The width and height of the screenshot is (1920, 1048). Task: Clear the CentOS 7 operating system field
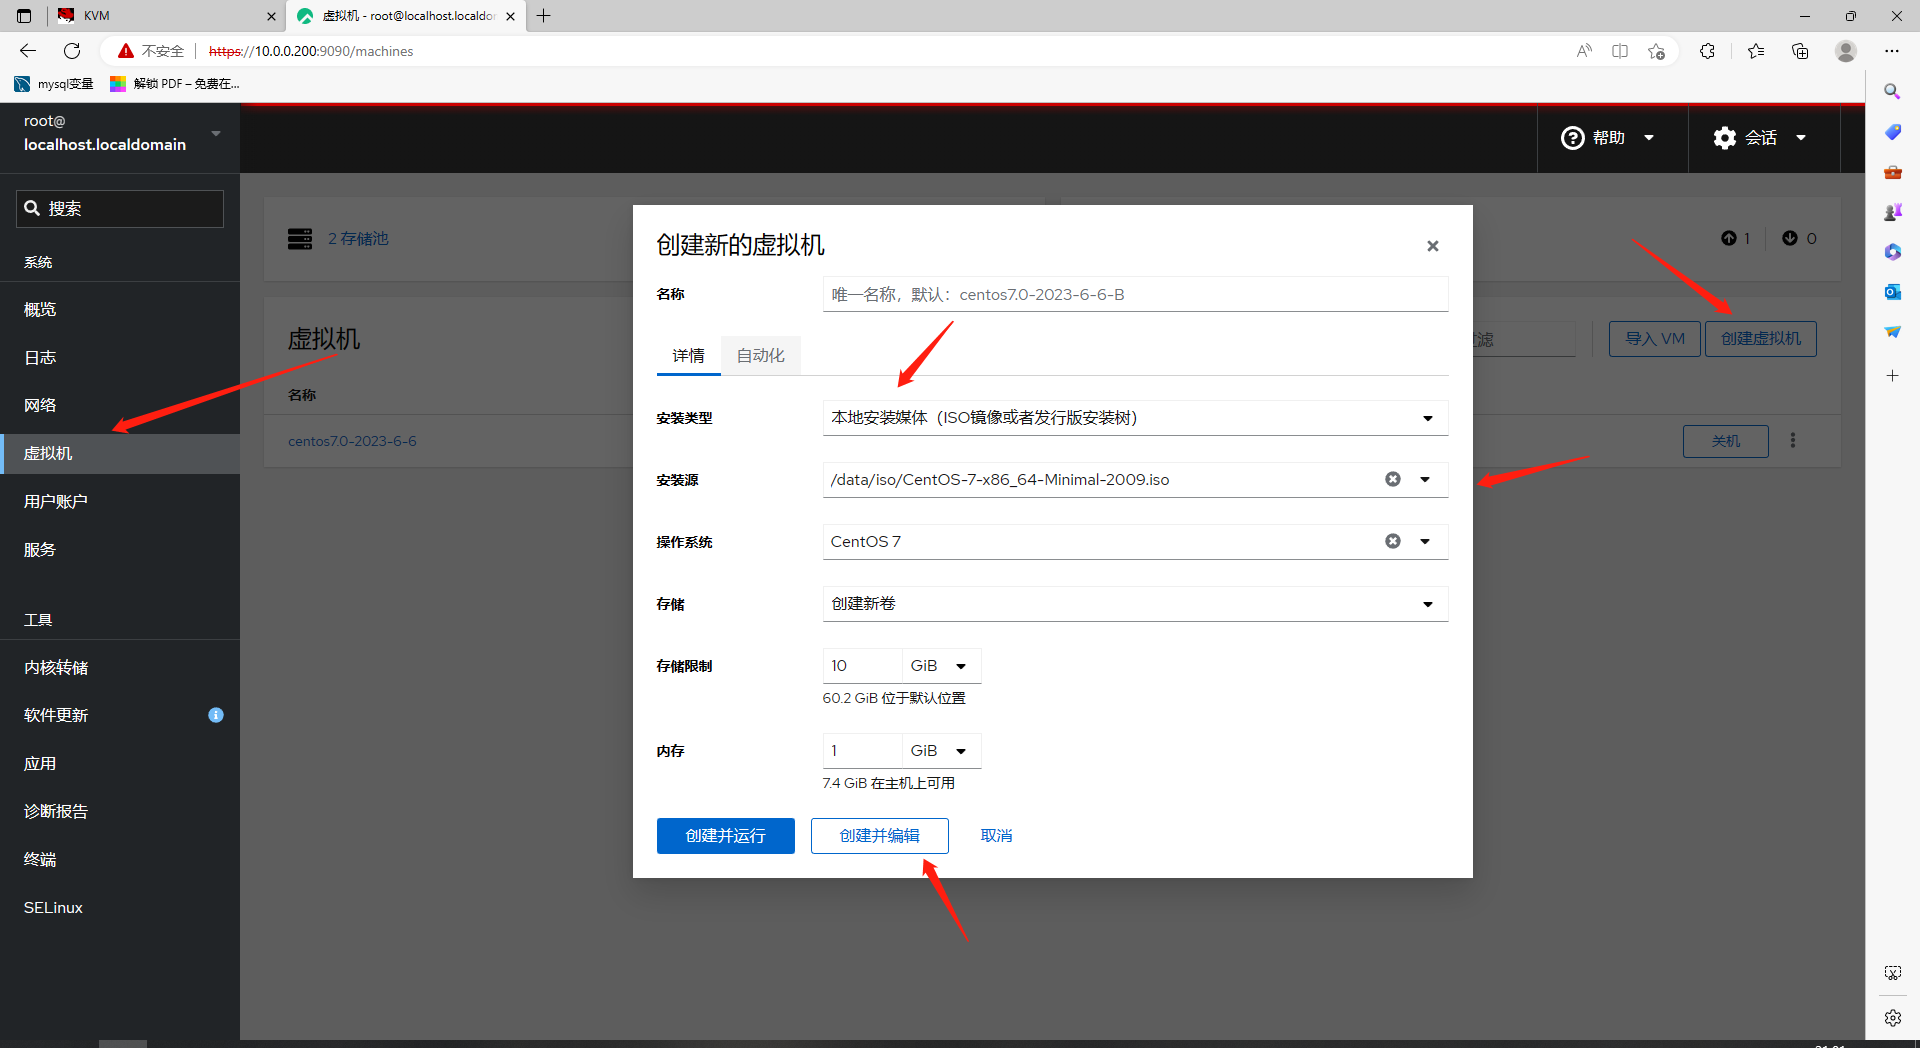(x=1392, y=542)
